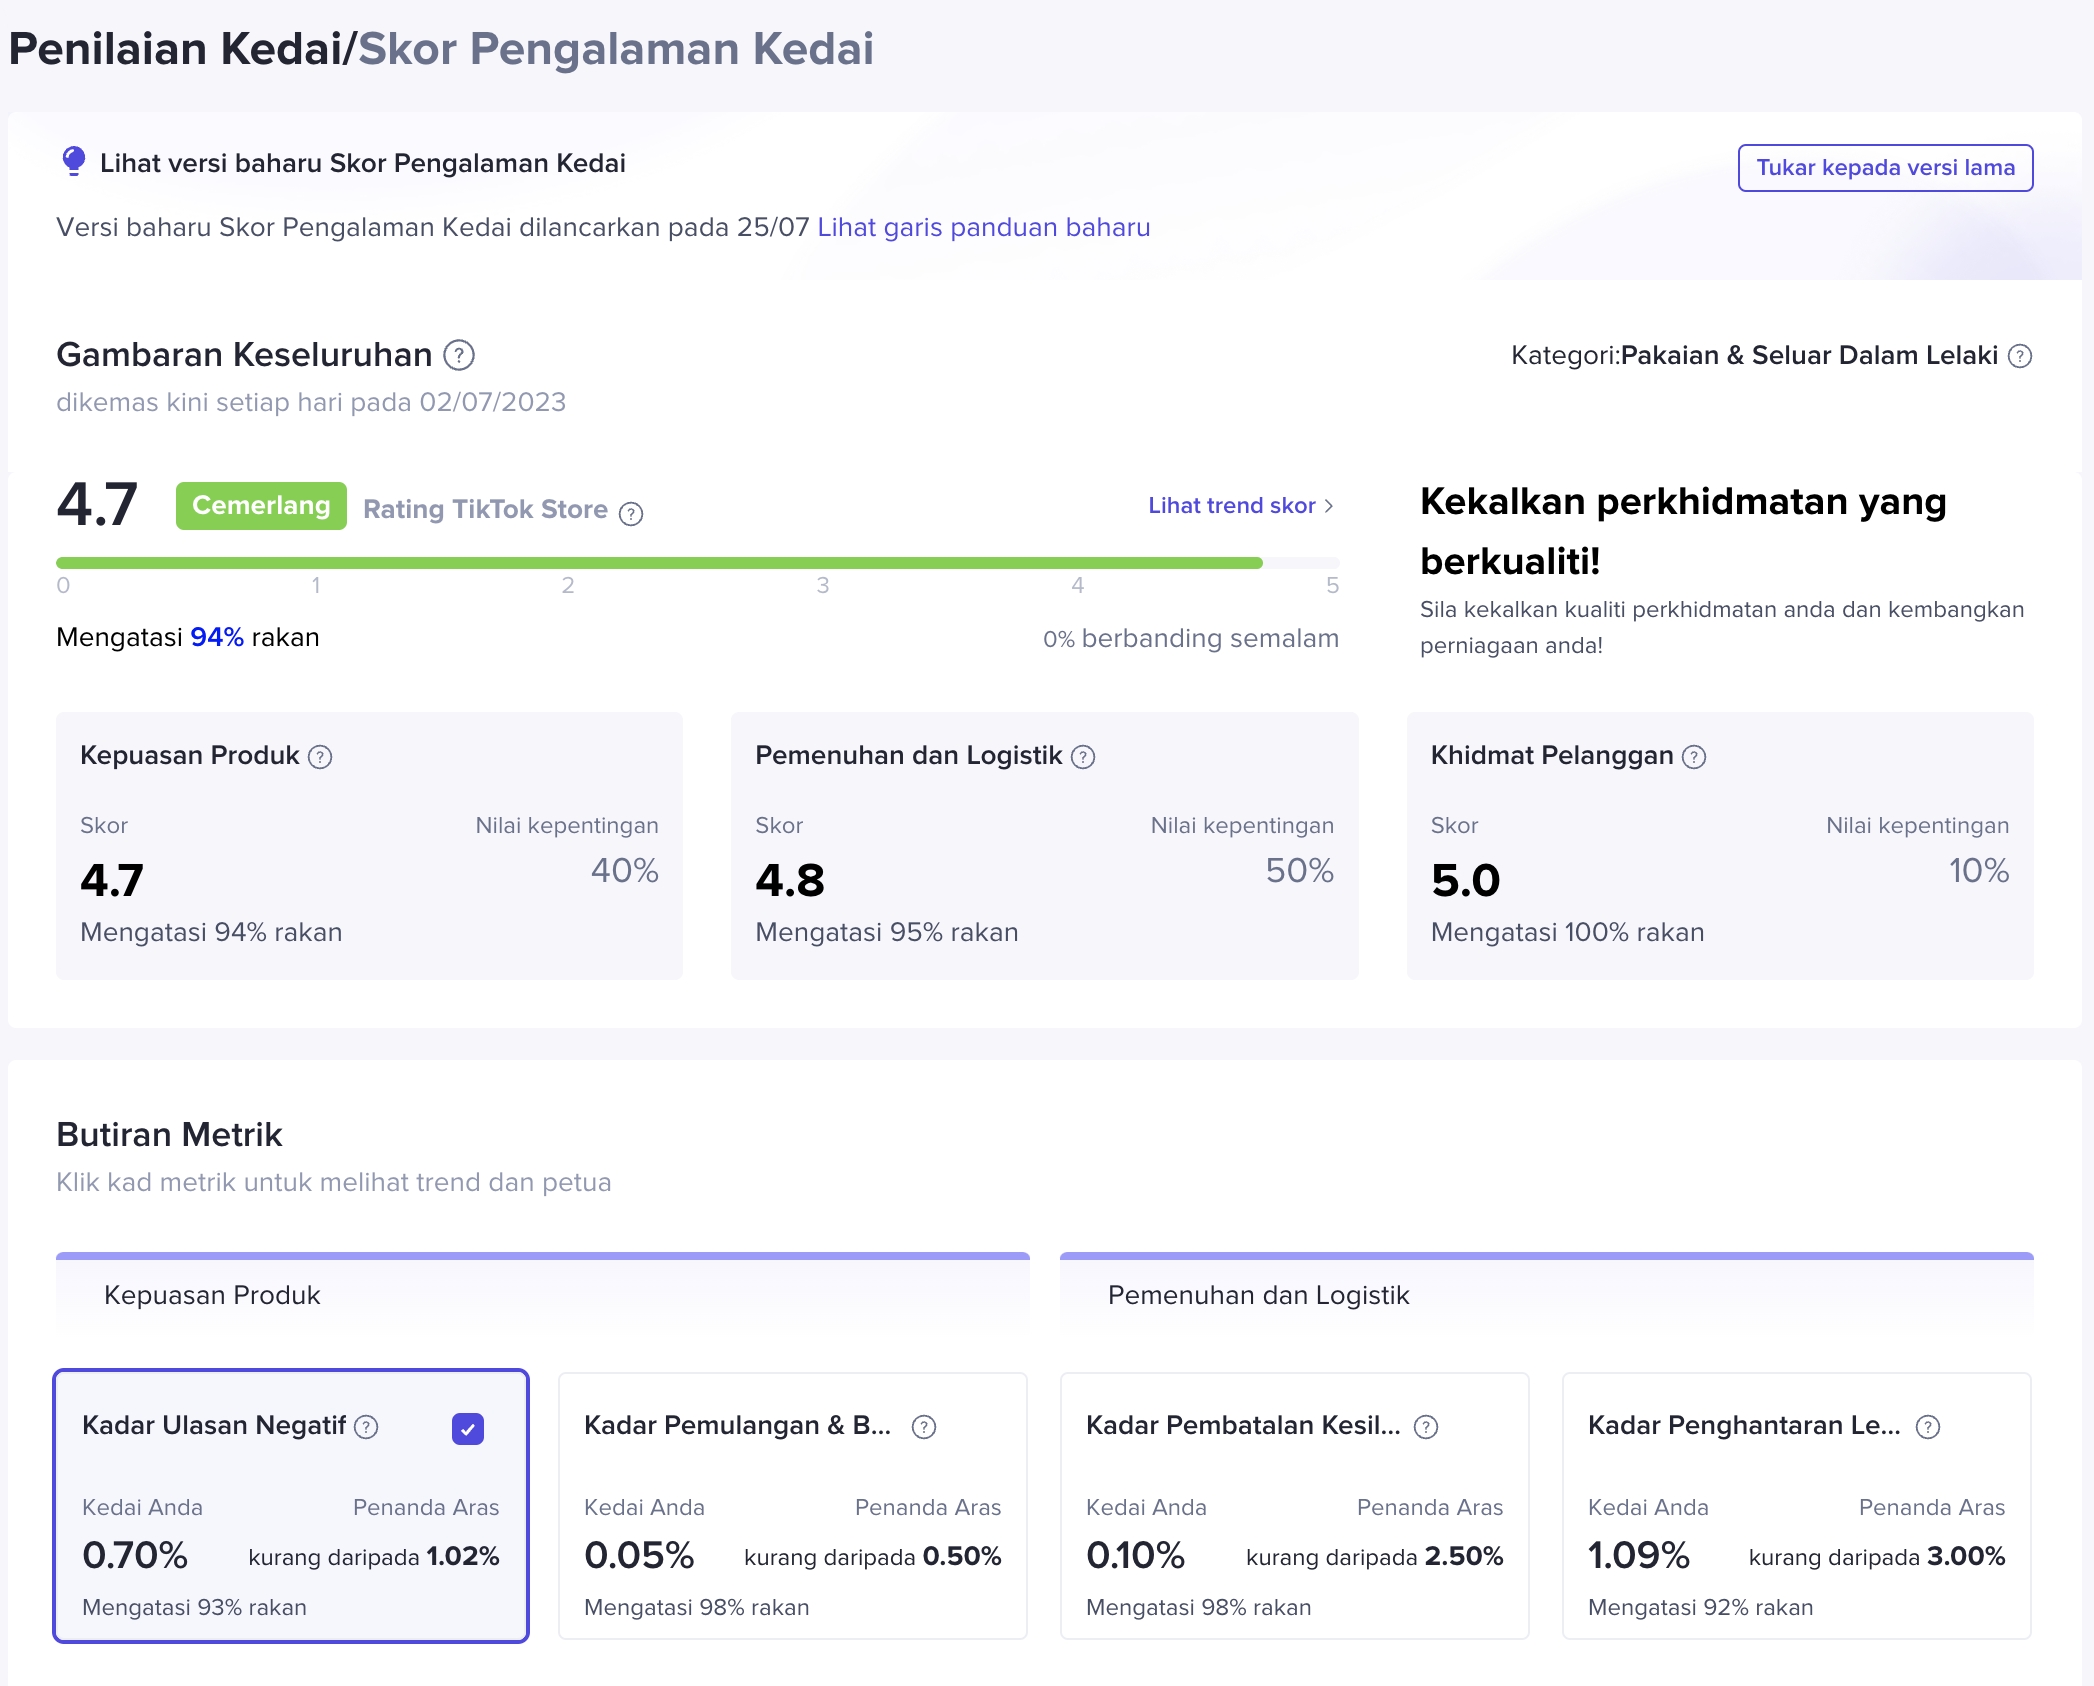Screen dimensions: 2094x1686
Task: Select the Kadar Pemulangan & B... metric card
Action: [793, 1506]
